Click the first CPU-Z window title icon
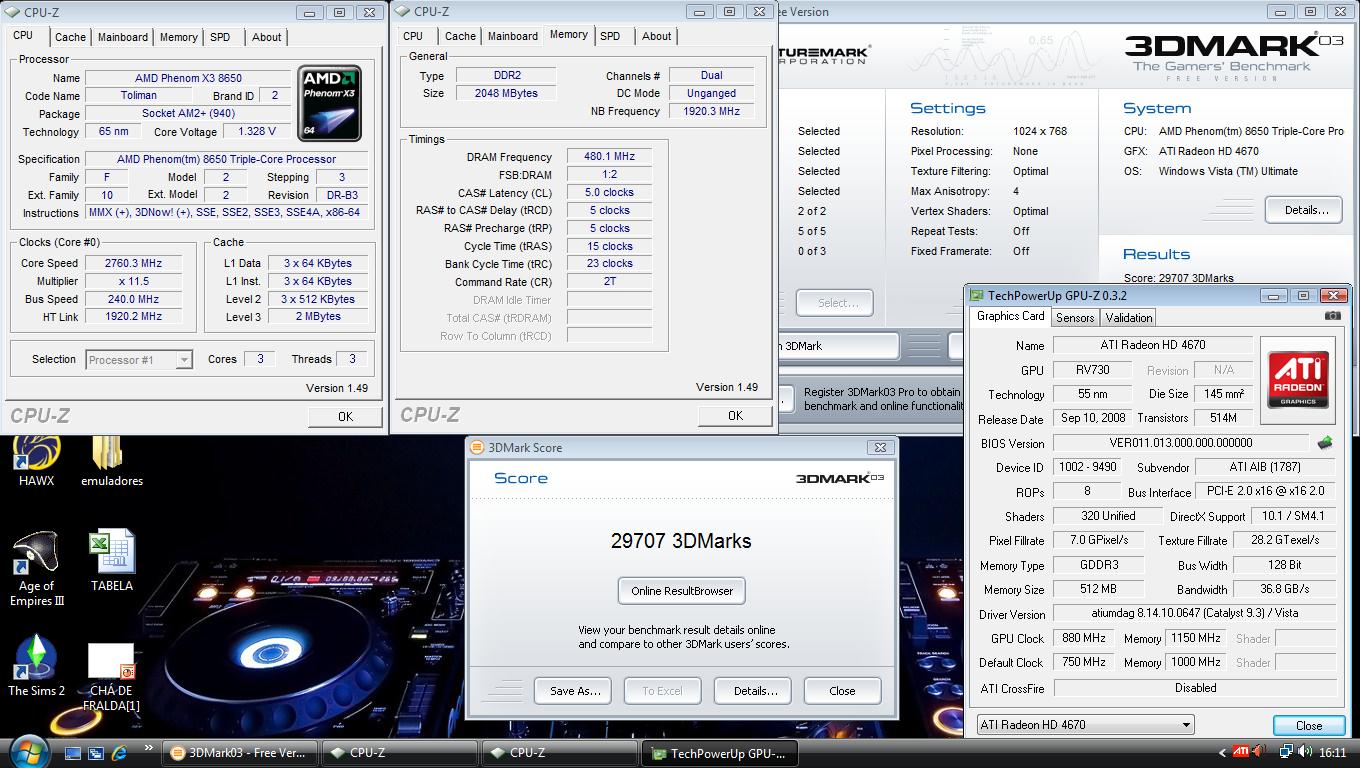1360x768 pixels. (x=13, y=11)
